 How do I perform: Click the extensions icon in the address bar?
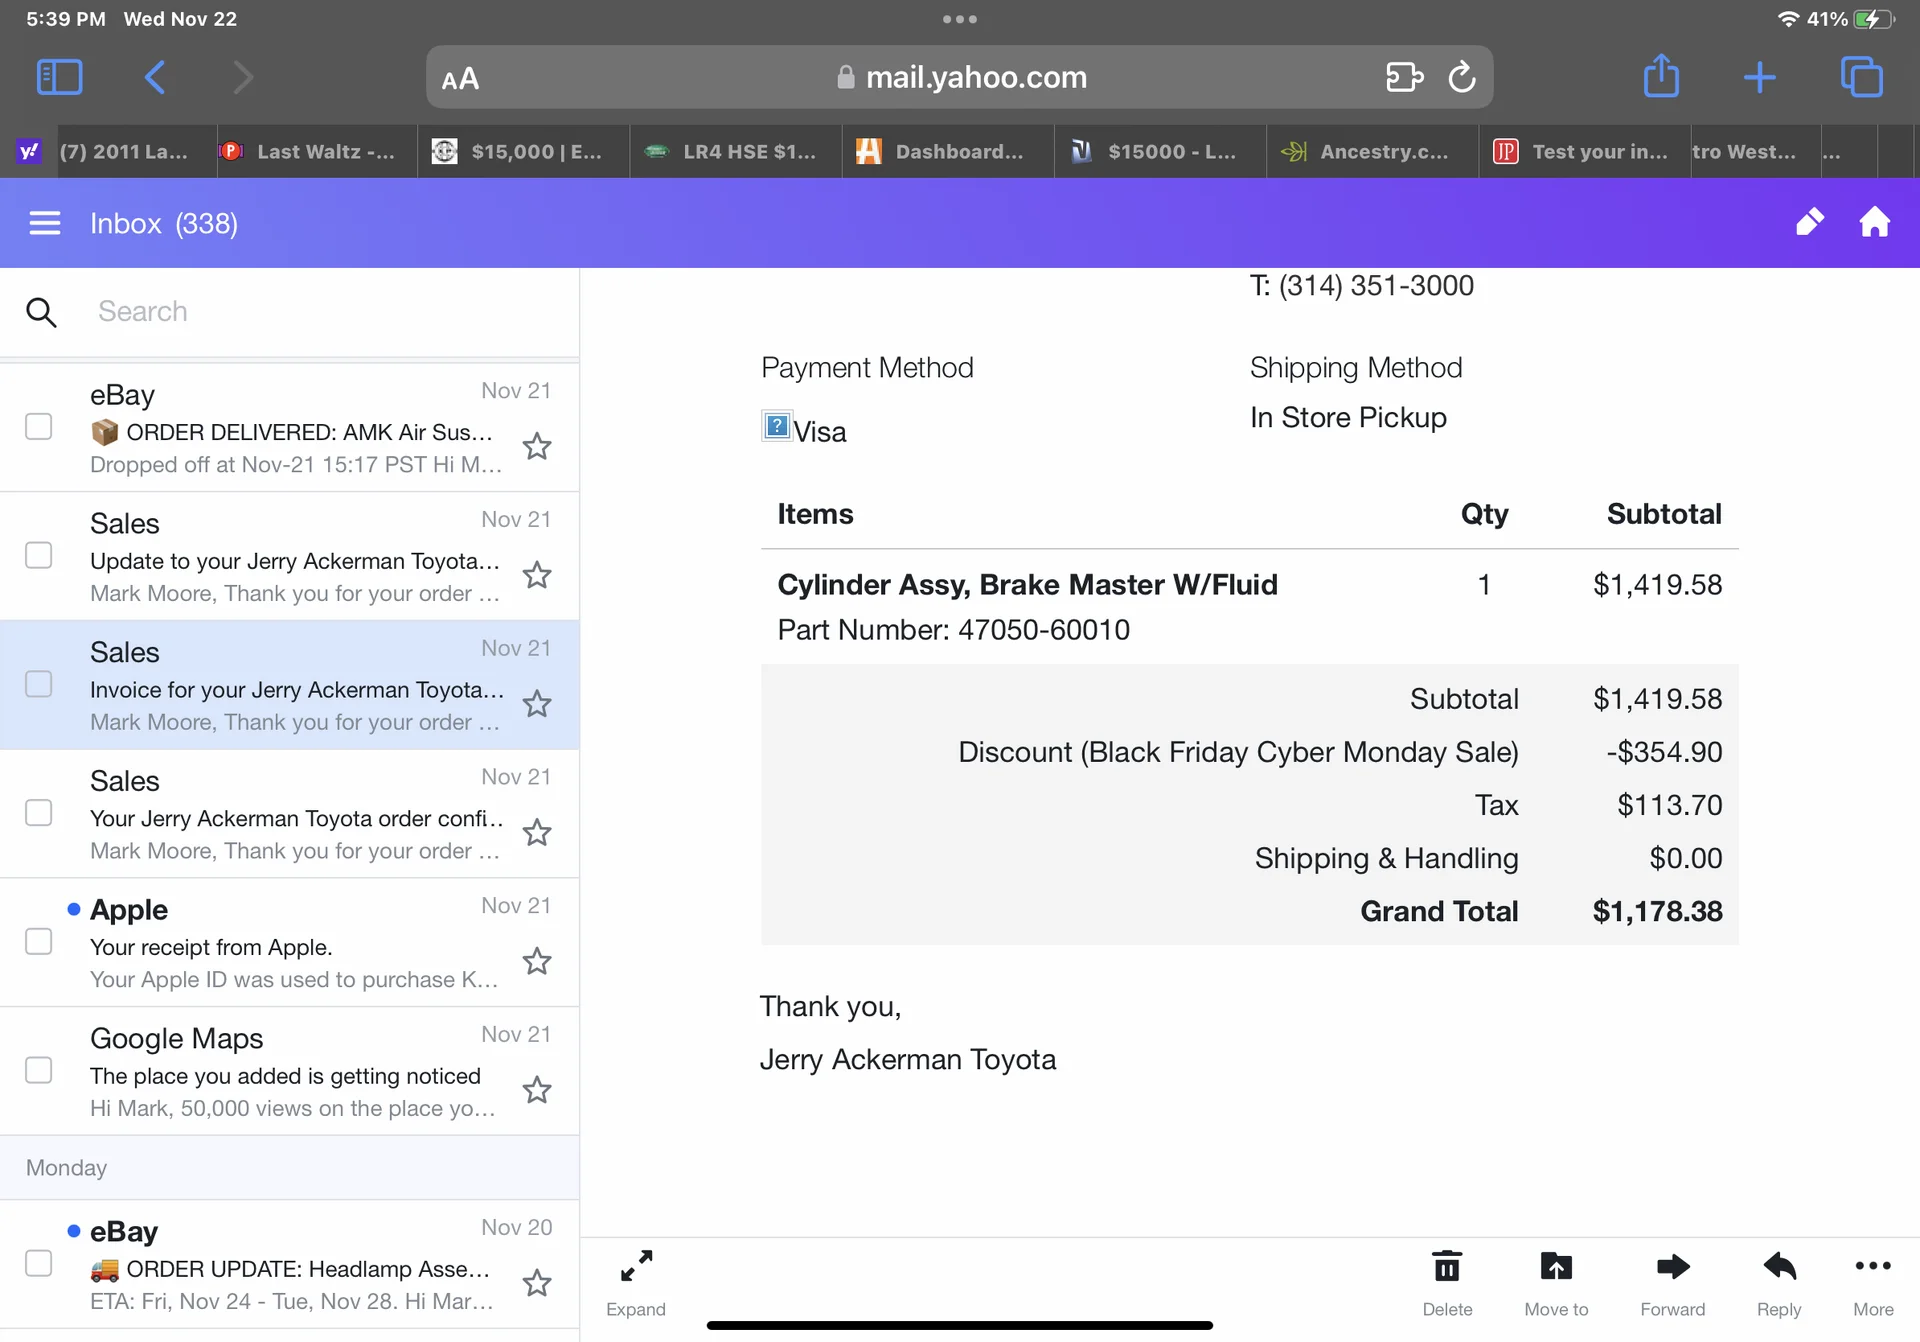1404,77
